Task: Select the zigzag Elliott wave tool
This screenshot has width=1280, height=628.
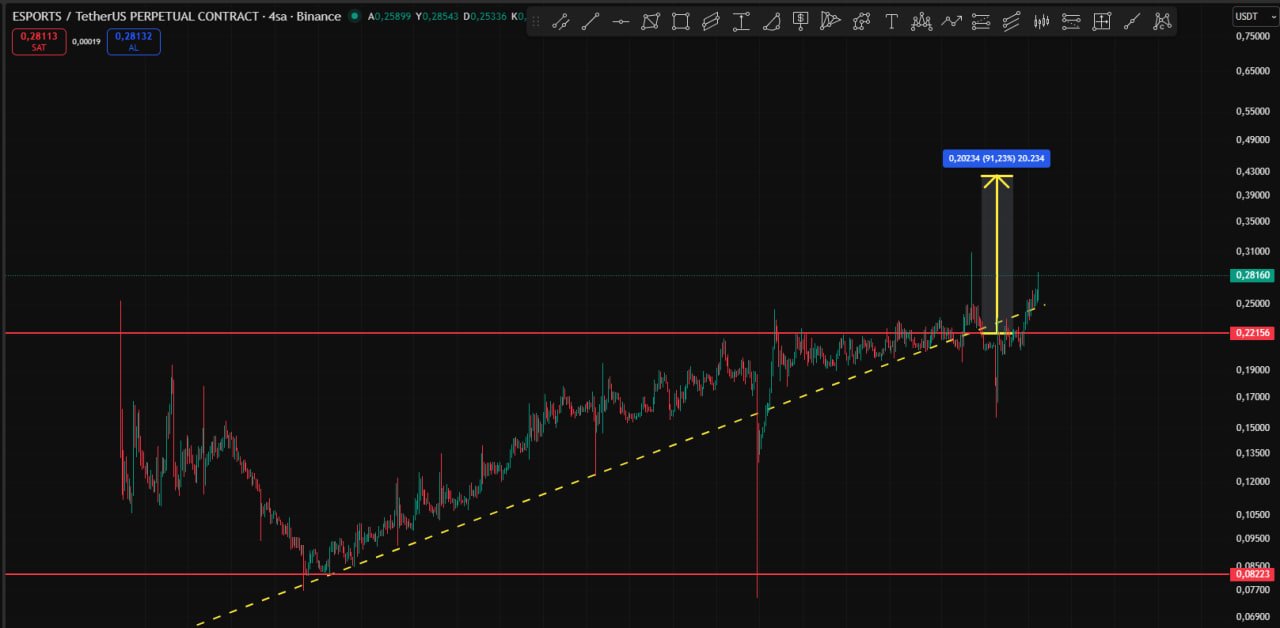Action: point(951,21)
